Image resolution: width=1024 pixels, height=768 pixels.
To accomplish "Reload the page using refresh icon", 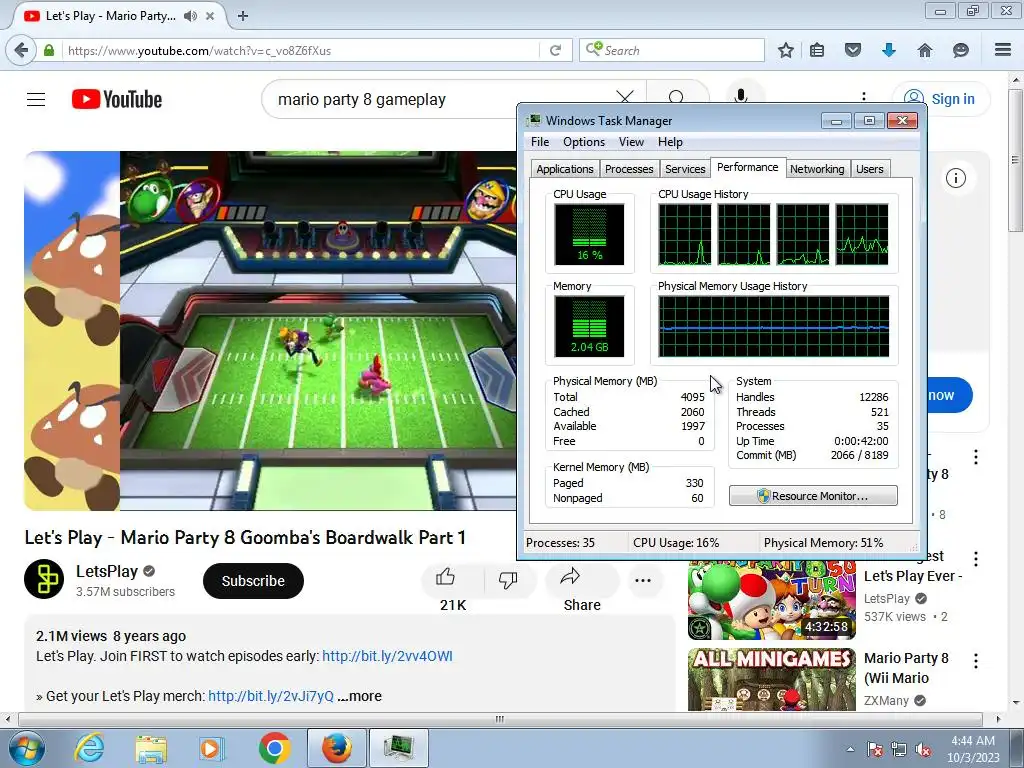I will coord(555,50).
